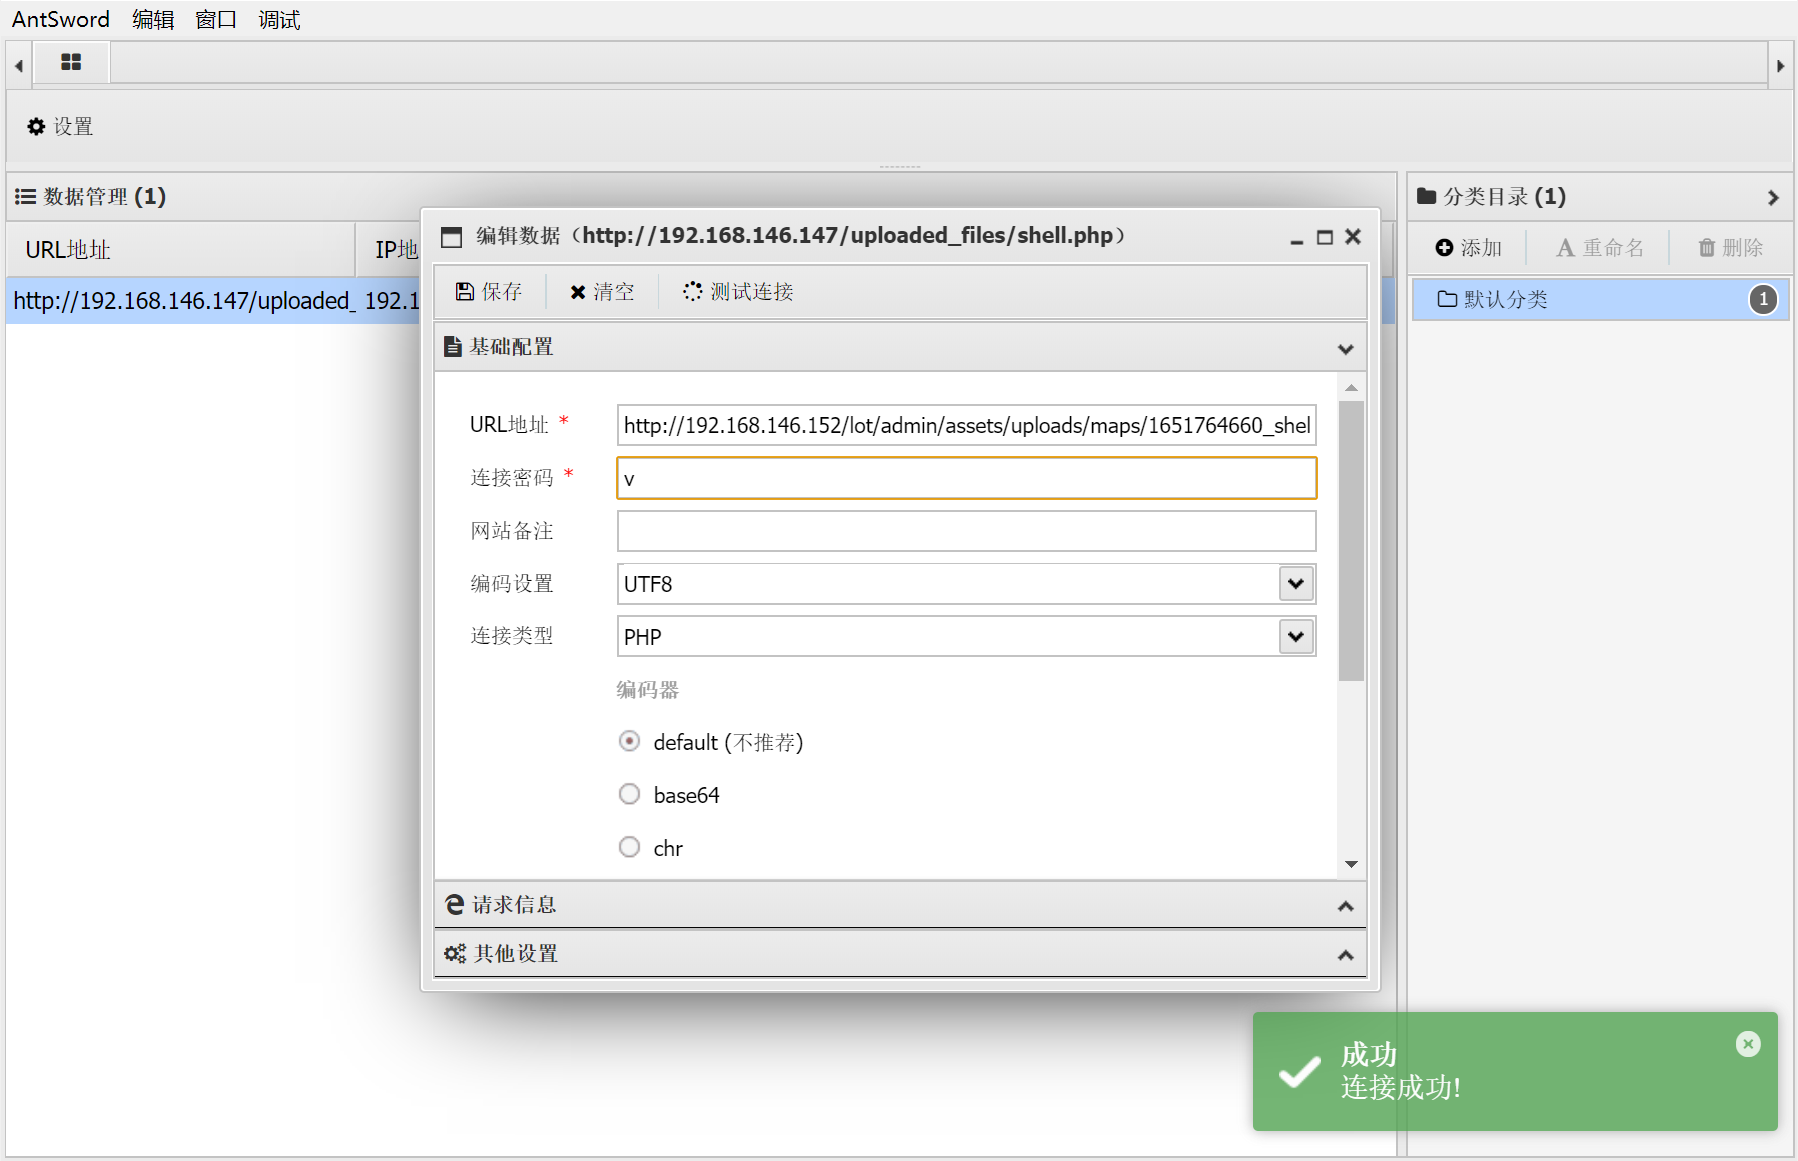This screenshot has width=1798, height=1161.
Task: Click the 测试连接 test connection button
Action: pos(738,292)
